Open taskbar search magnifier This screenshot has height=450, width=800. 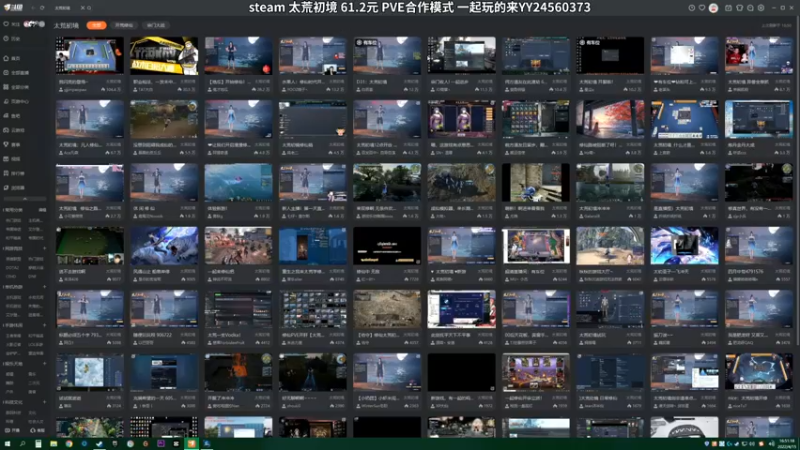tap(23, 444)
